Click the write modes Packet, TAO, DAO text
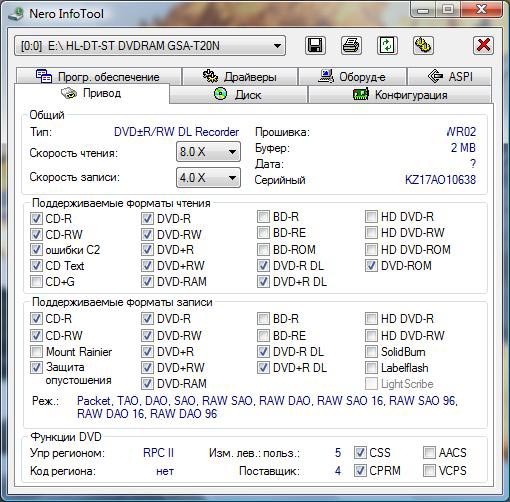 [267, 407]
